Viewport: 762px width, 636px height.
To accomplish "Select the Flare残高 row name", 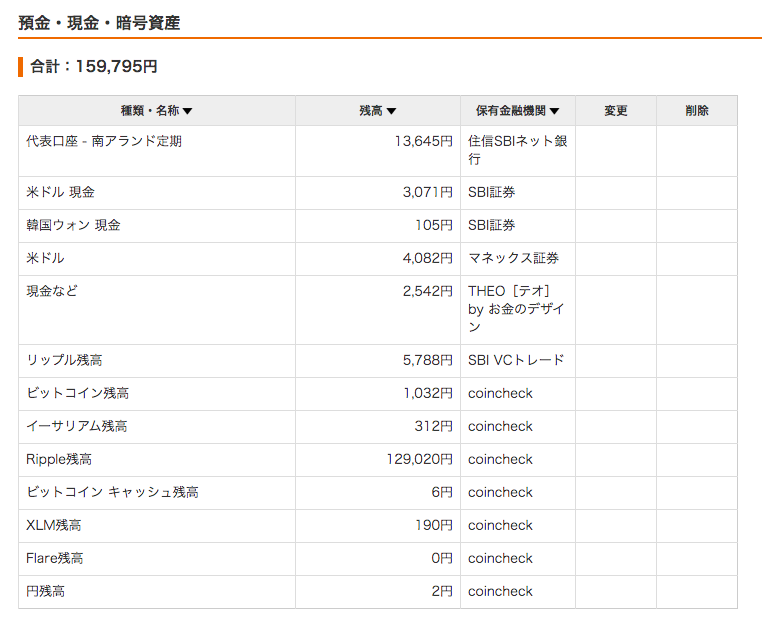I will [54, 559].
